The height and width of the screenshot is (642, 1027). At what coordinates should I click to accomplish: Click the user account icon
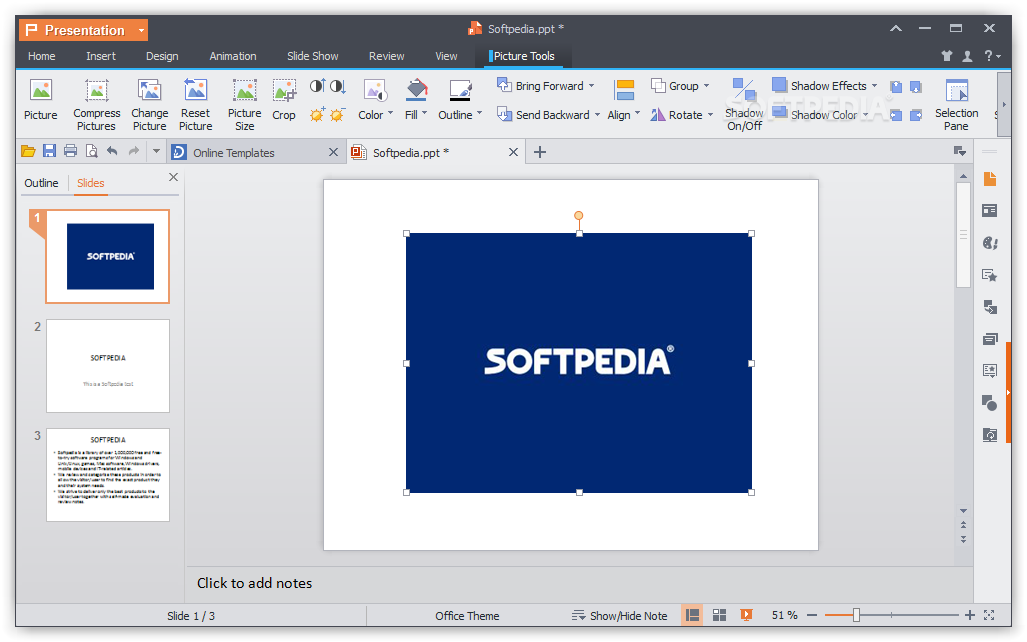967,56
